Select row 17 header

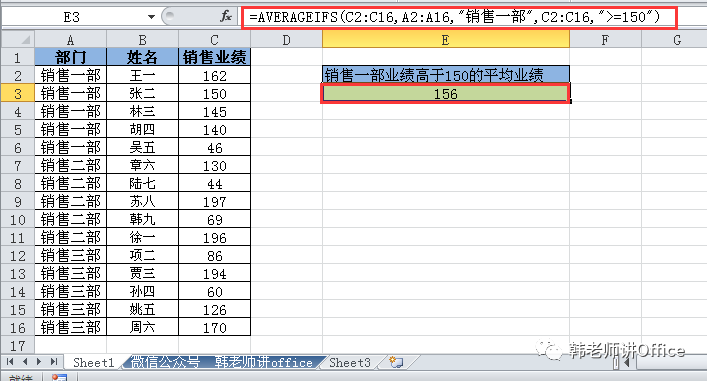(x=18, y=345)
